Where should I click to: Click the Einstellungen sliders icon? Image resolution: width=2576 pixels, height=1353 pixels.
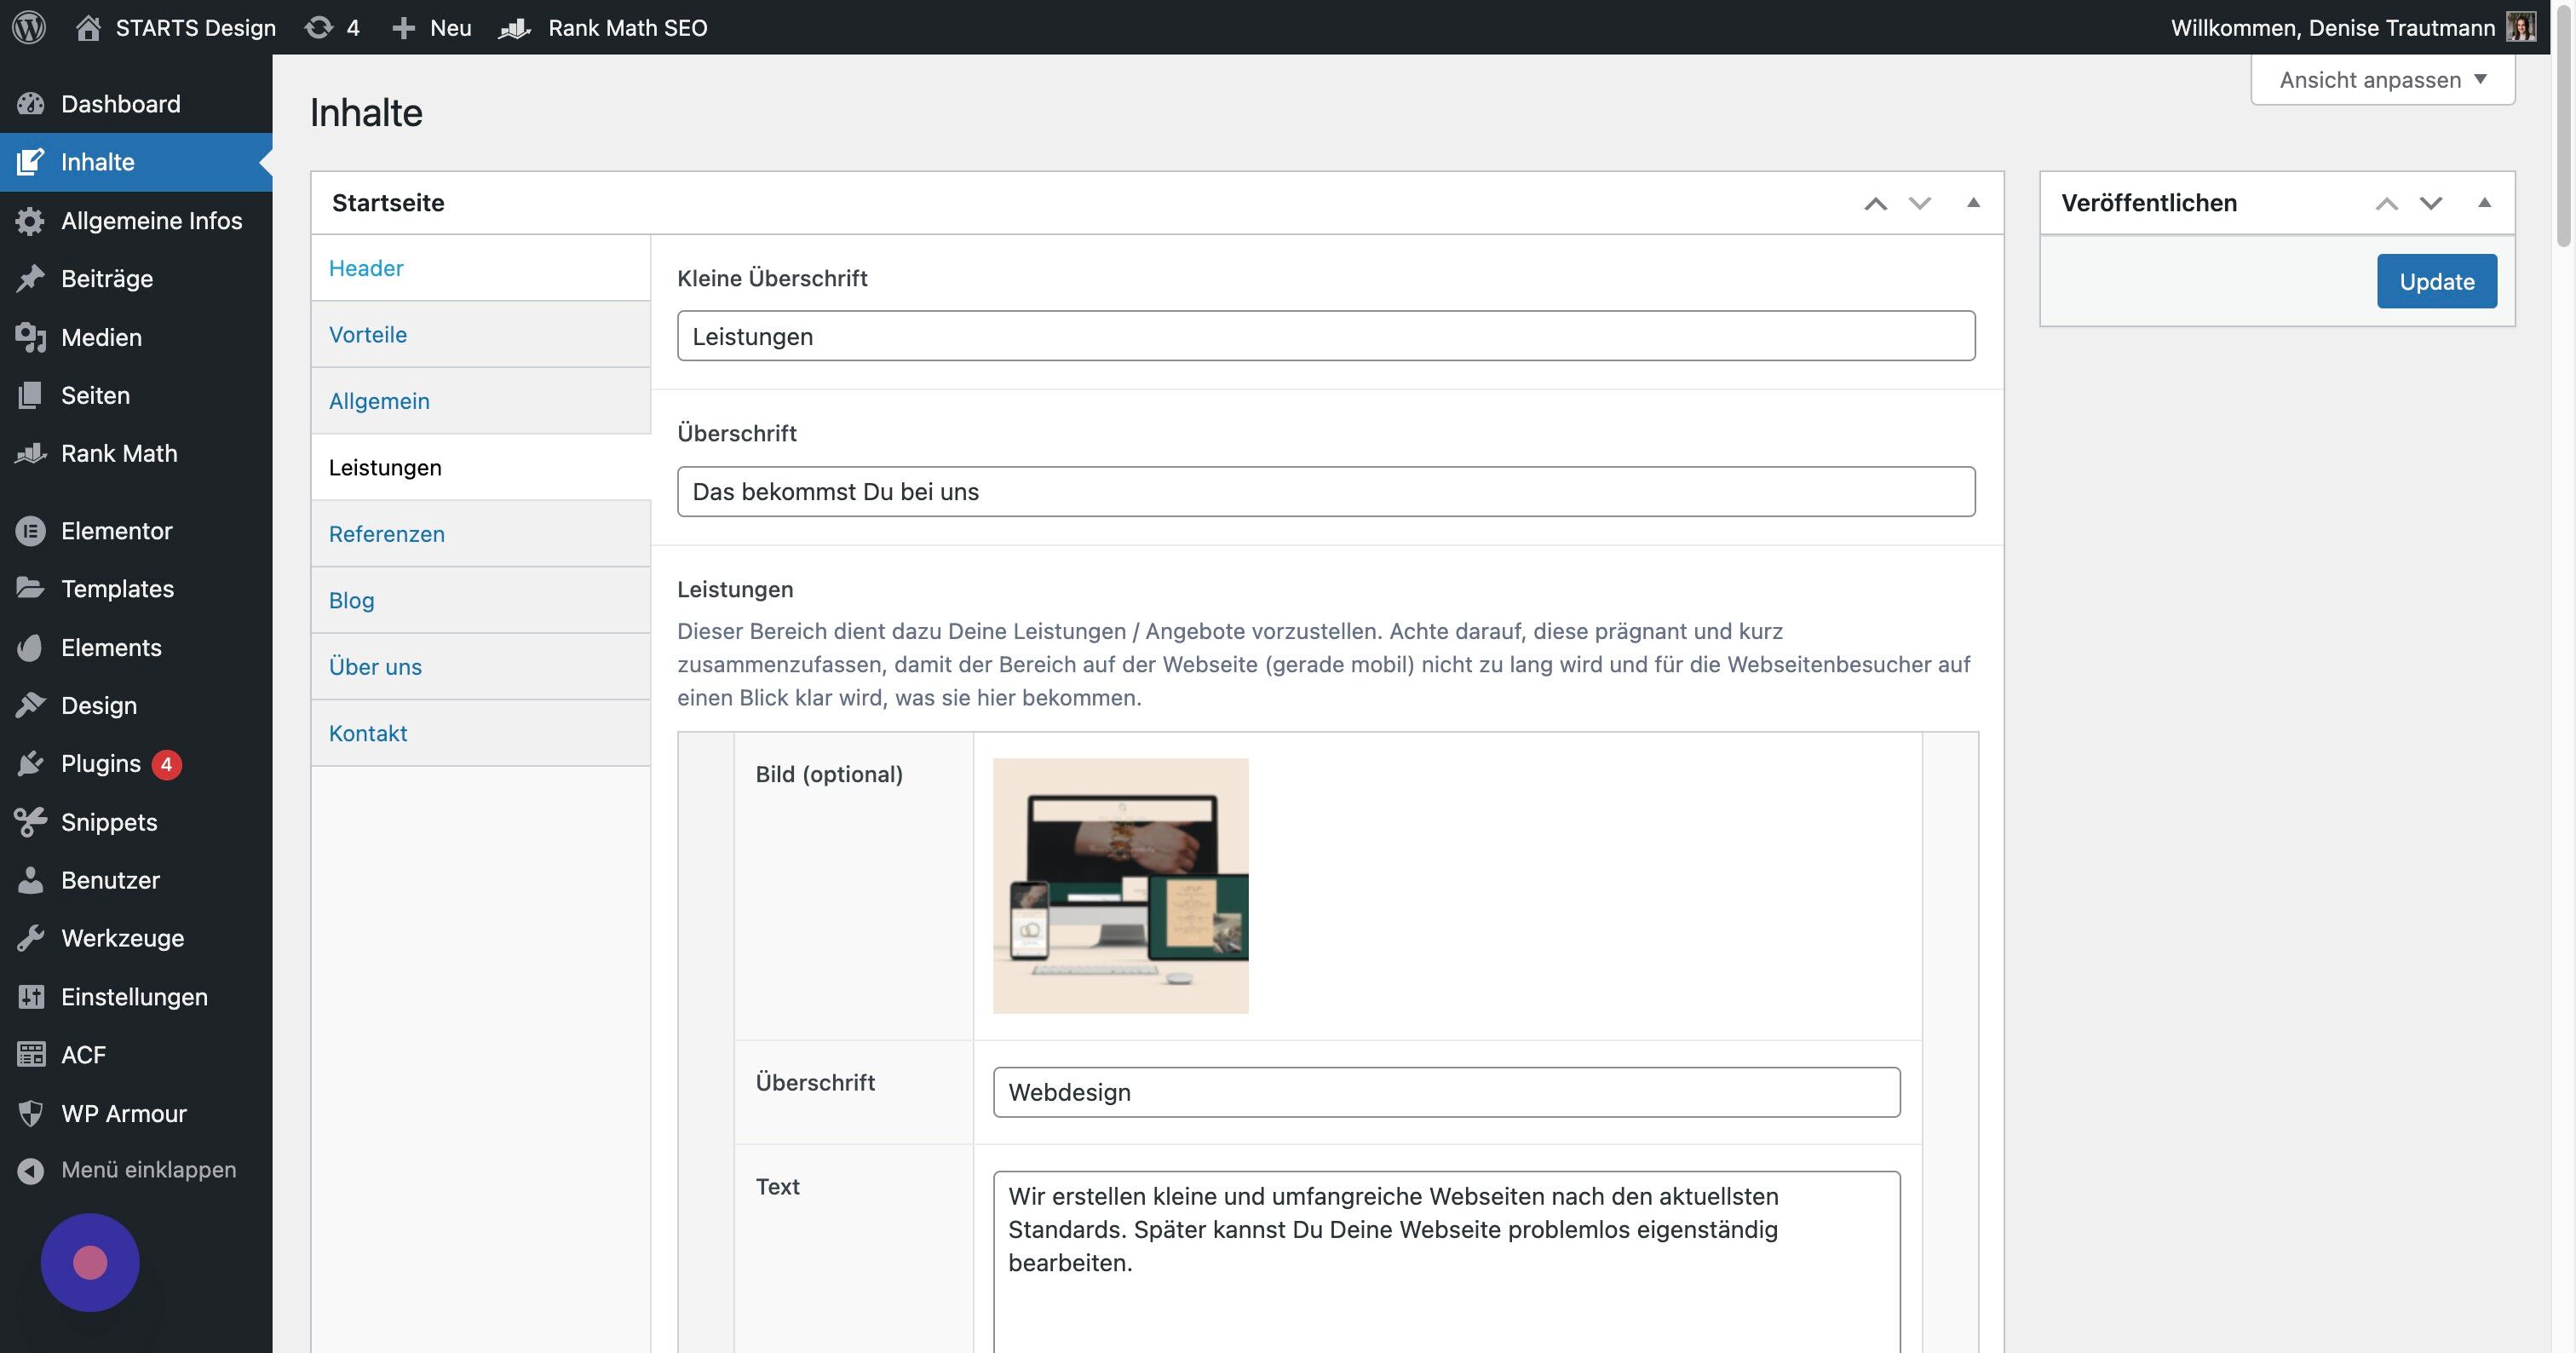pos(30,997)
